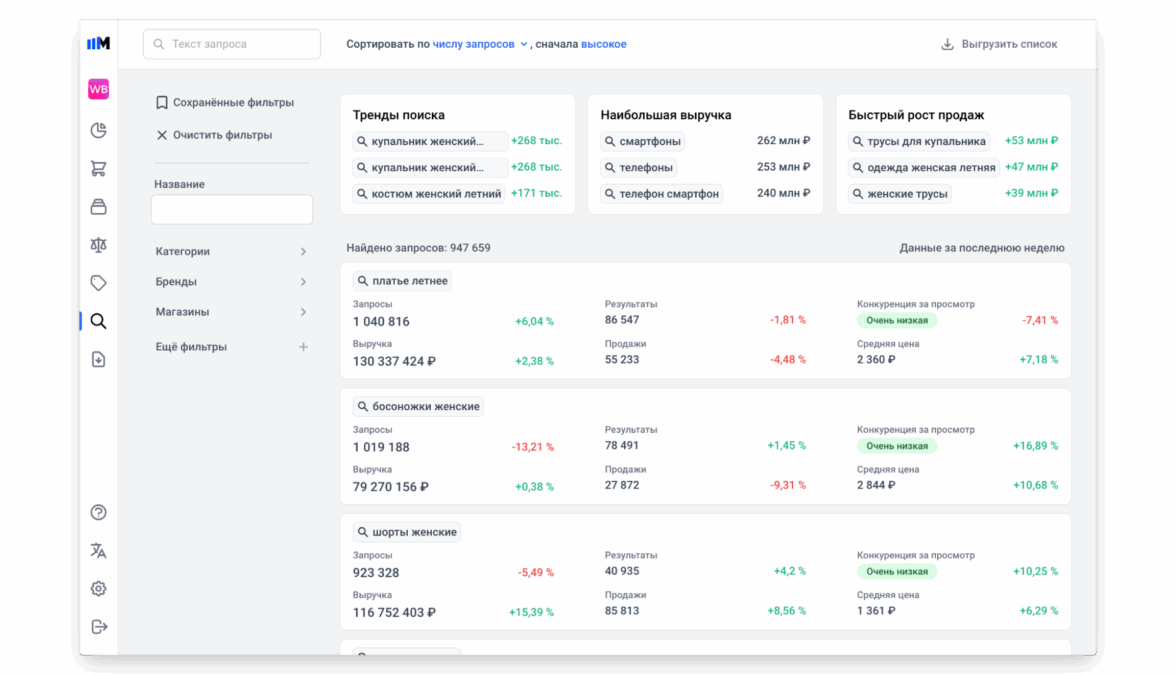Select the смартфоны query tag
The height and width of the screenshot is (675, 1176).
click(643, 142)
